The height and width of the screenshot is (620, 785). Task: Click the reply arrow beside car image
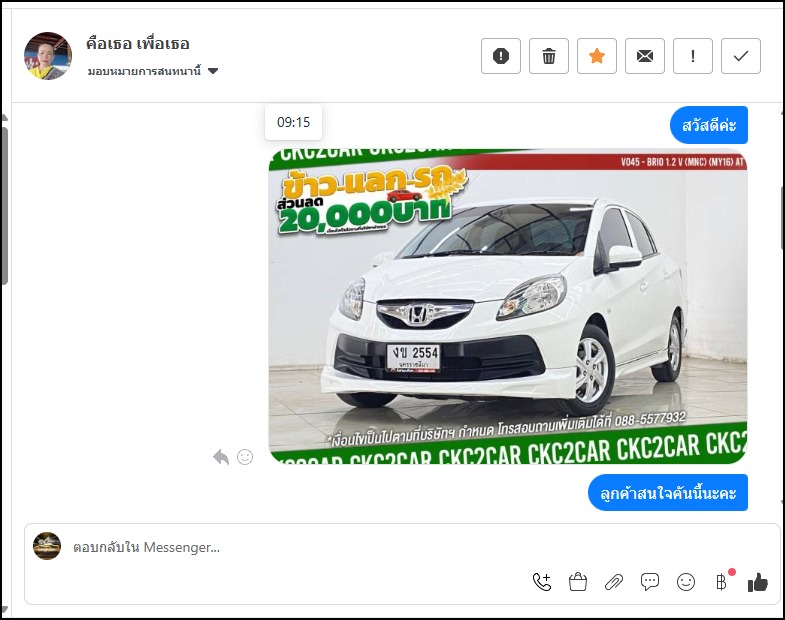tap(221, 457)
